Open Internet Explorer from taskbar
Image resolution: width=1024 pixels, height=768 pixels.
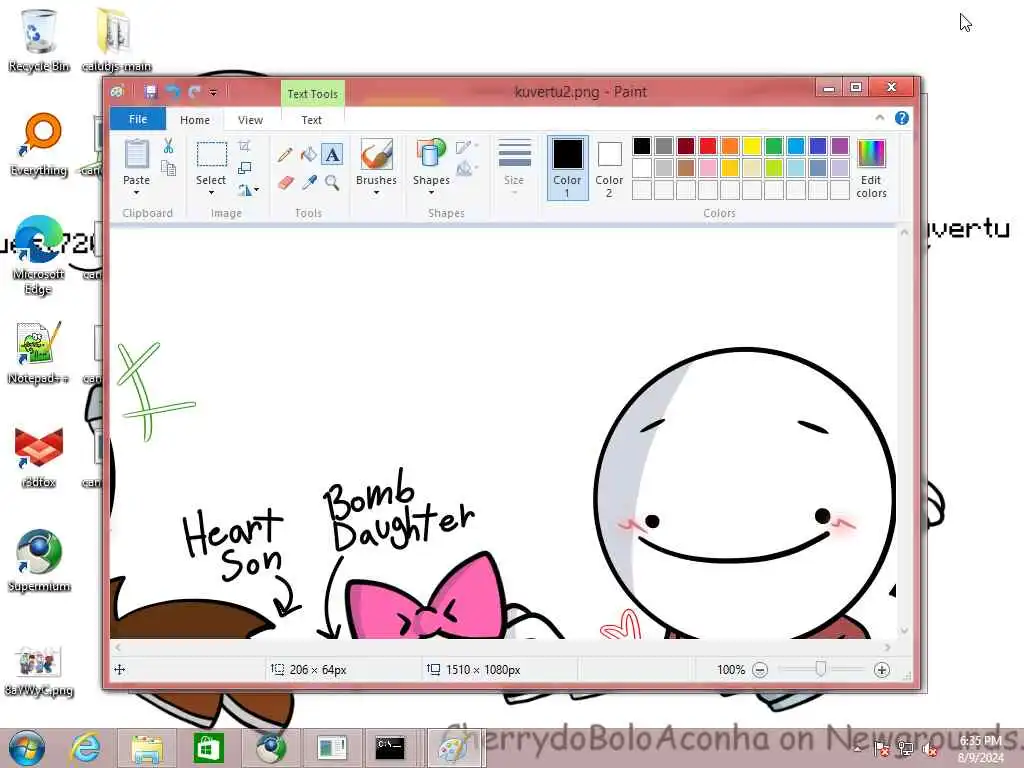click(86, 748)
